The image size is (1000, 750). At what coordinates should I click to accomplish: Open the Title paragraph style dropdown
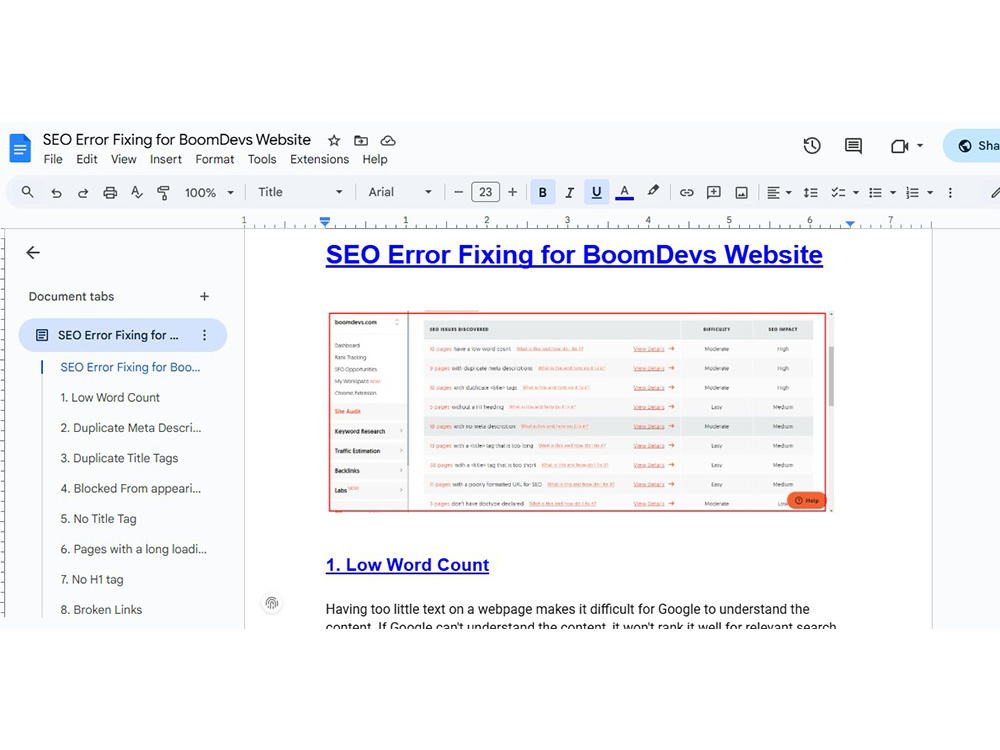(300, 192)
